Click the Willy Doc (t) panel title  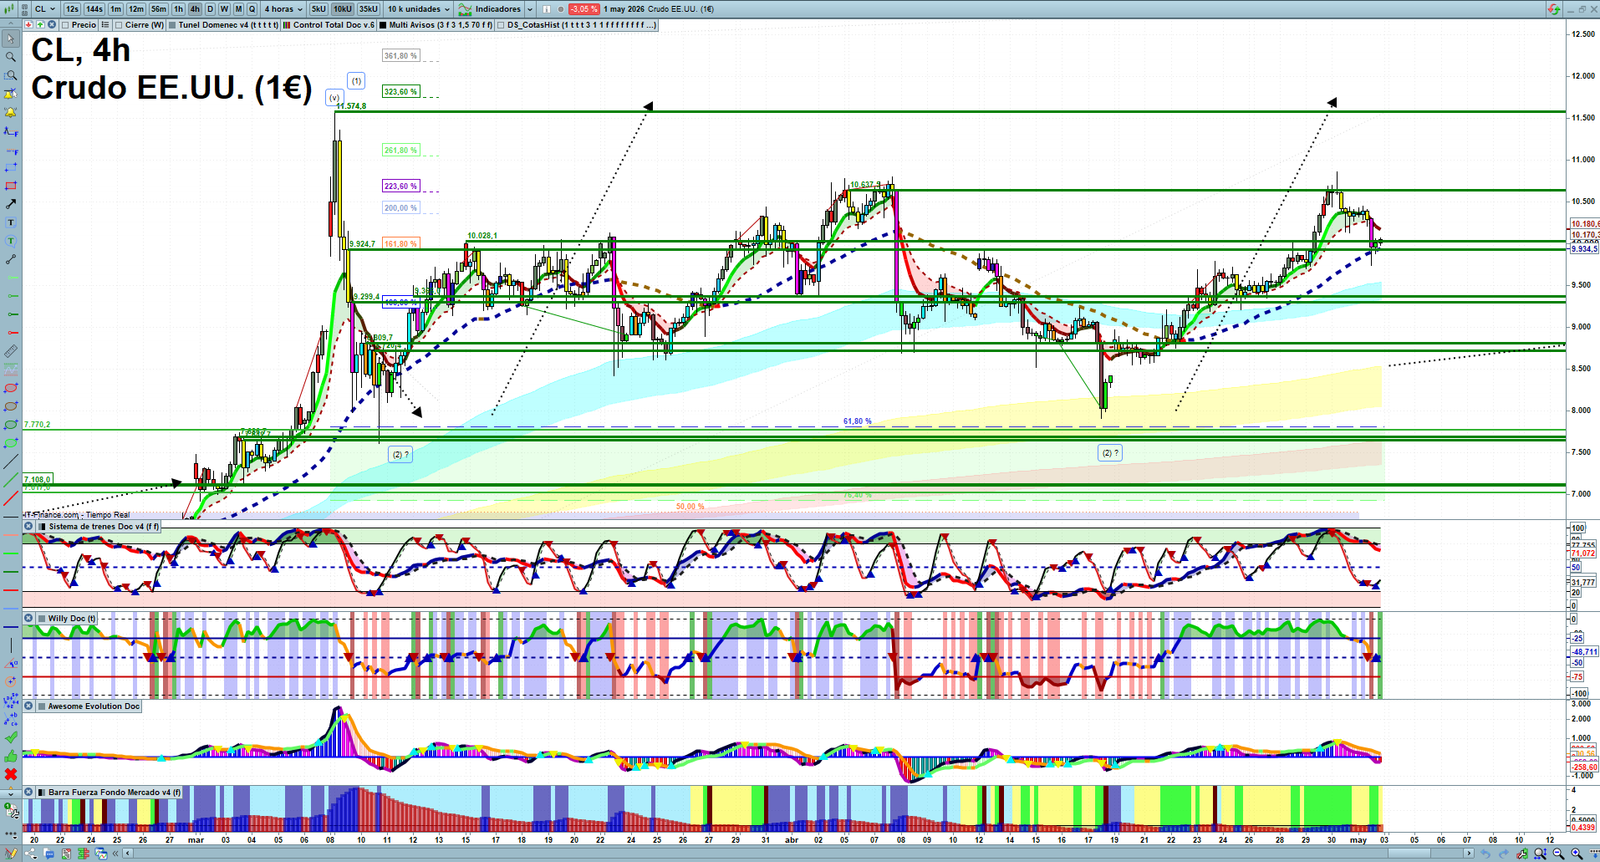point(72,618)
